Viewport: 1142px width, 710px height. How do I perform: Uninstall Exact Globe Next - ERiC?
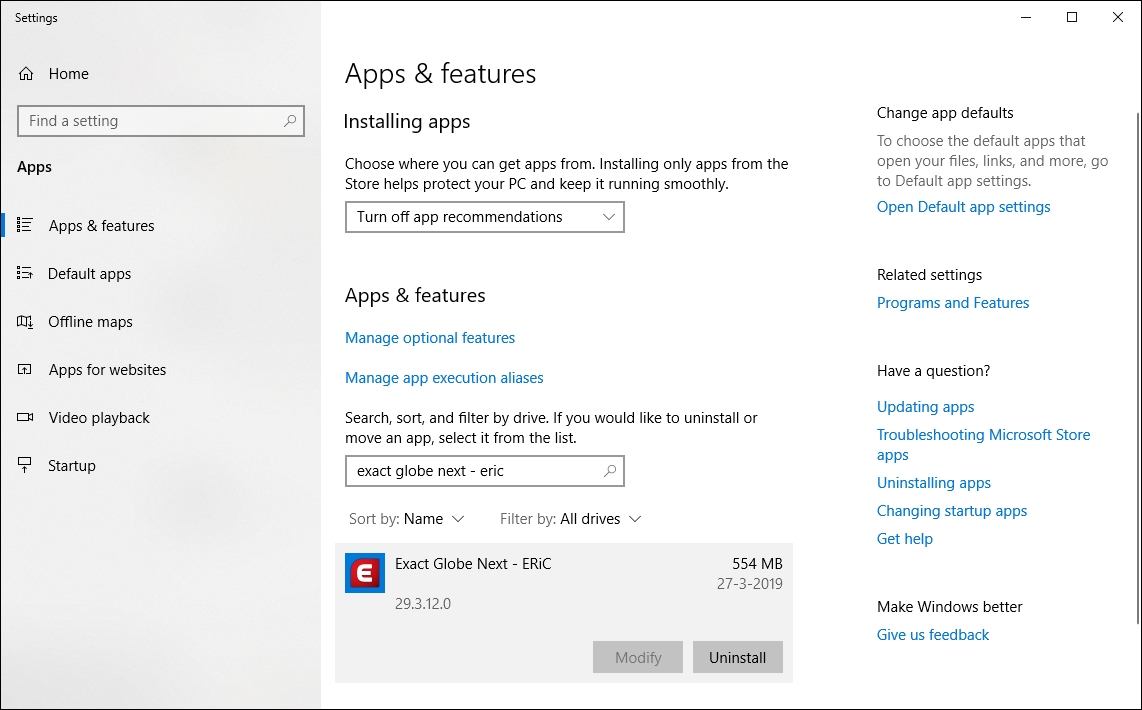coord(738,657)
